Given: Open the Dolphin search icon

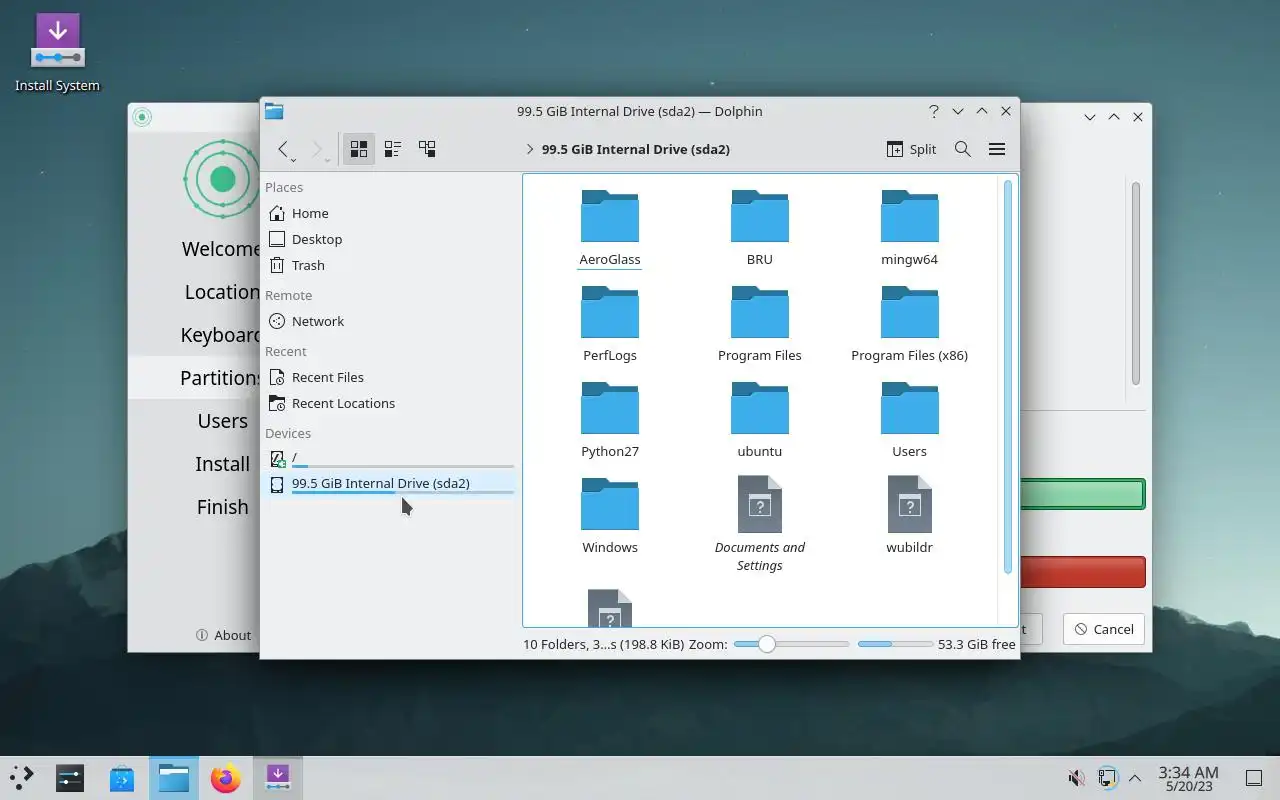Looking at the screenshot, I should pos(963,149).
